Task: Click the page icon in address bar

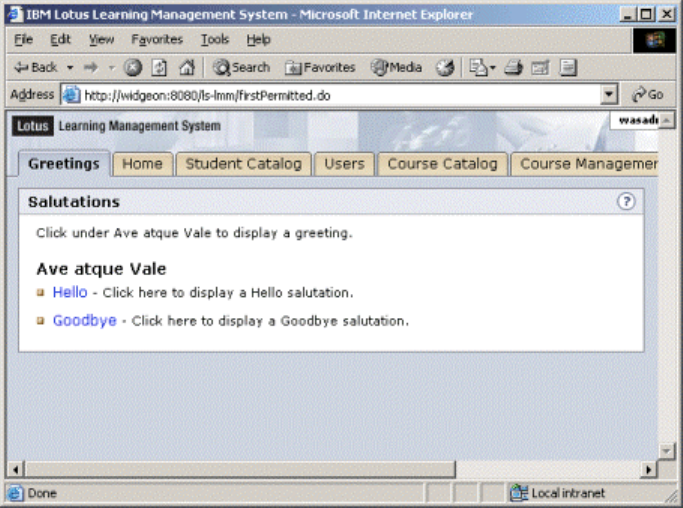Action: click(71, 95)
